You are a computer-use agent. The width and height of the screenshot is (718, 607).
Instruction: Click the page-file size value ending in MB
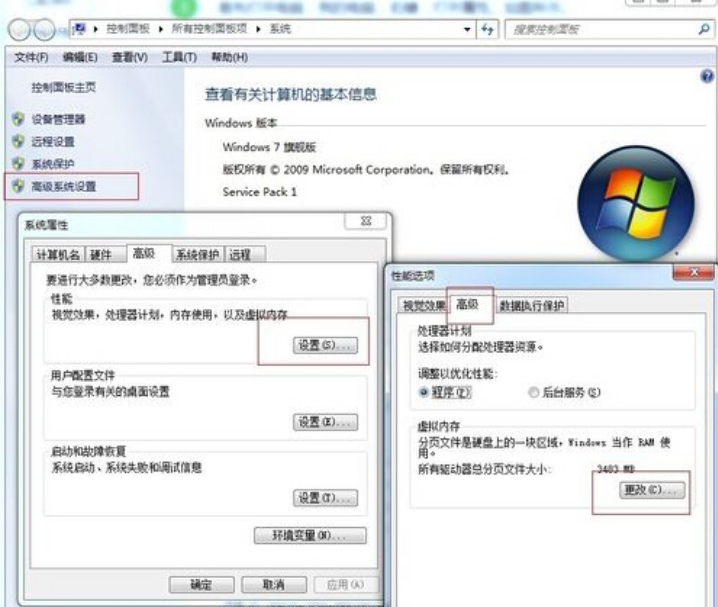pos(616,469)
